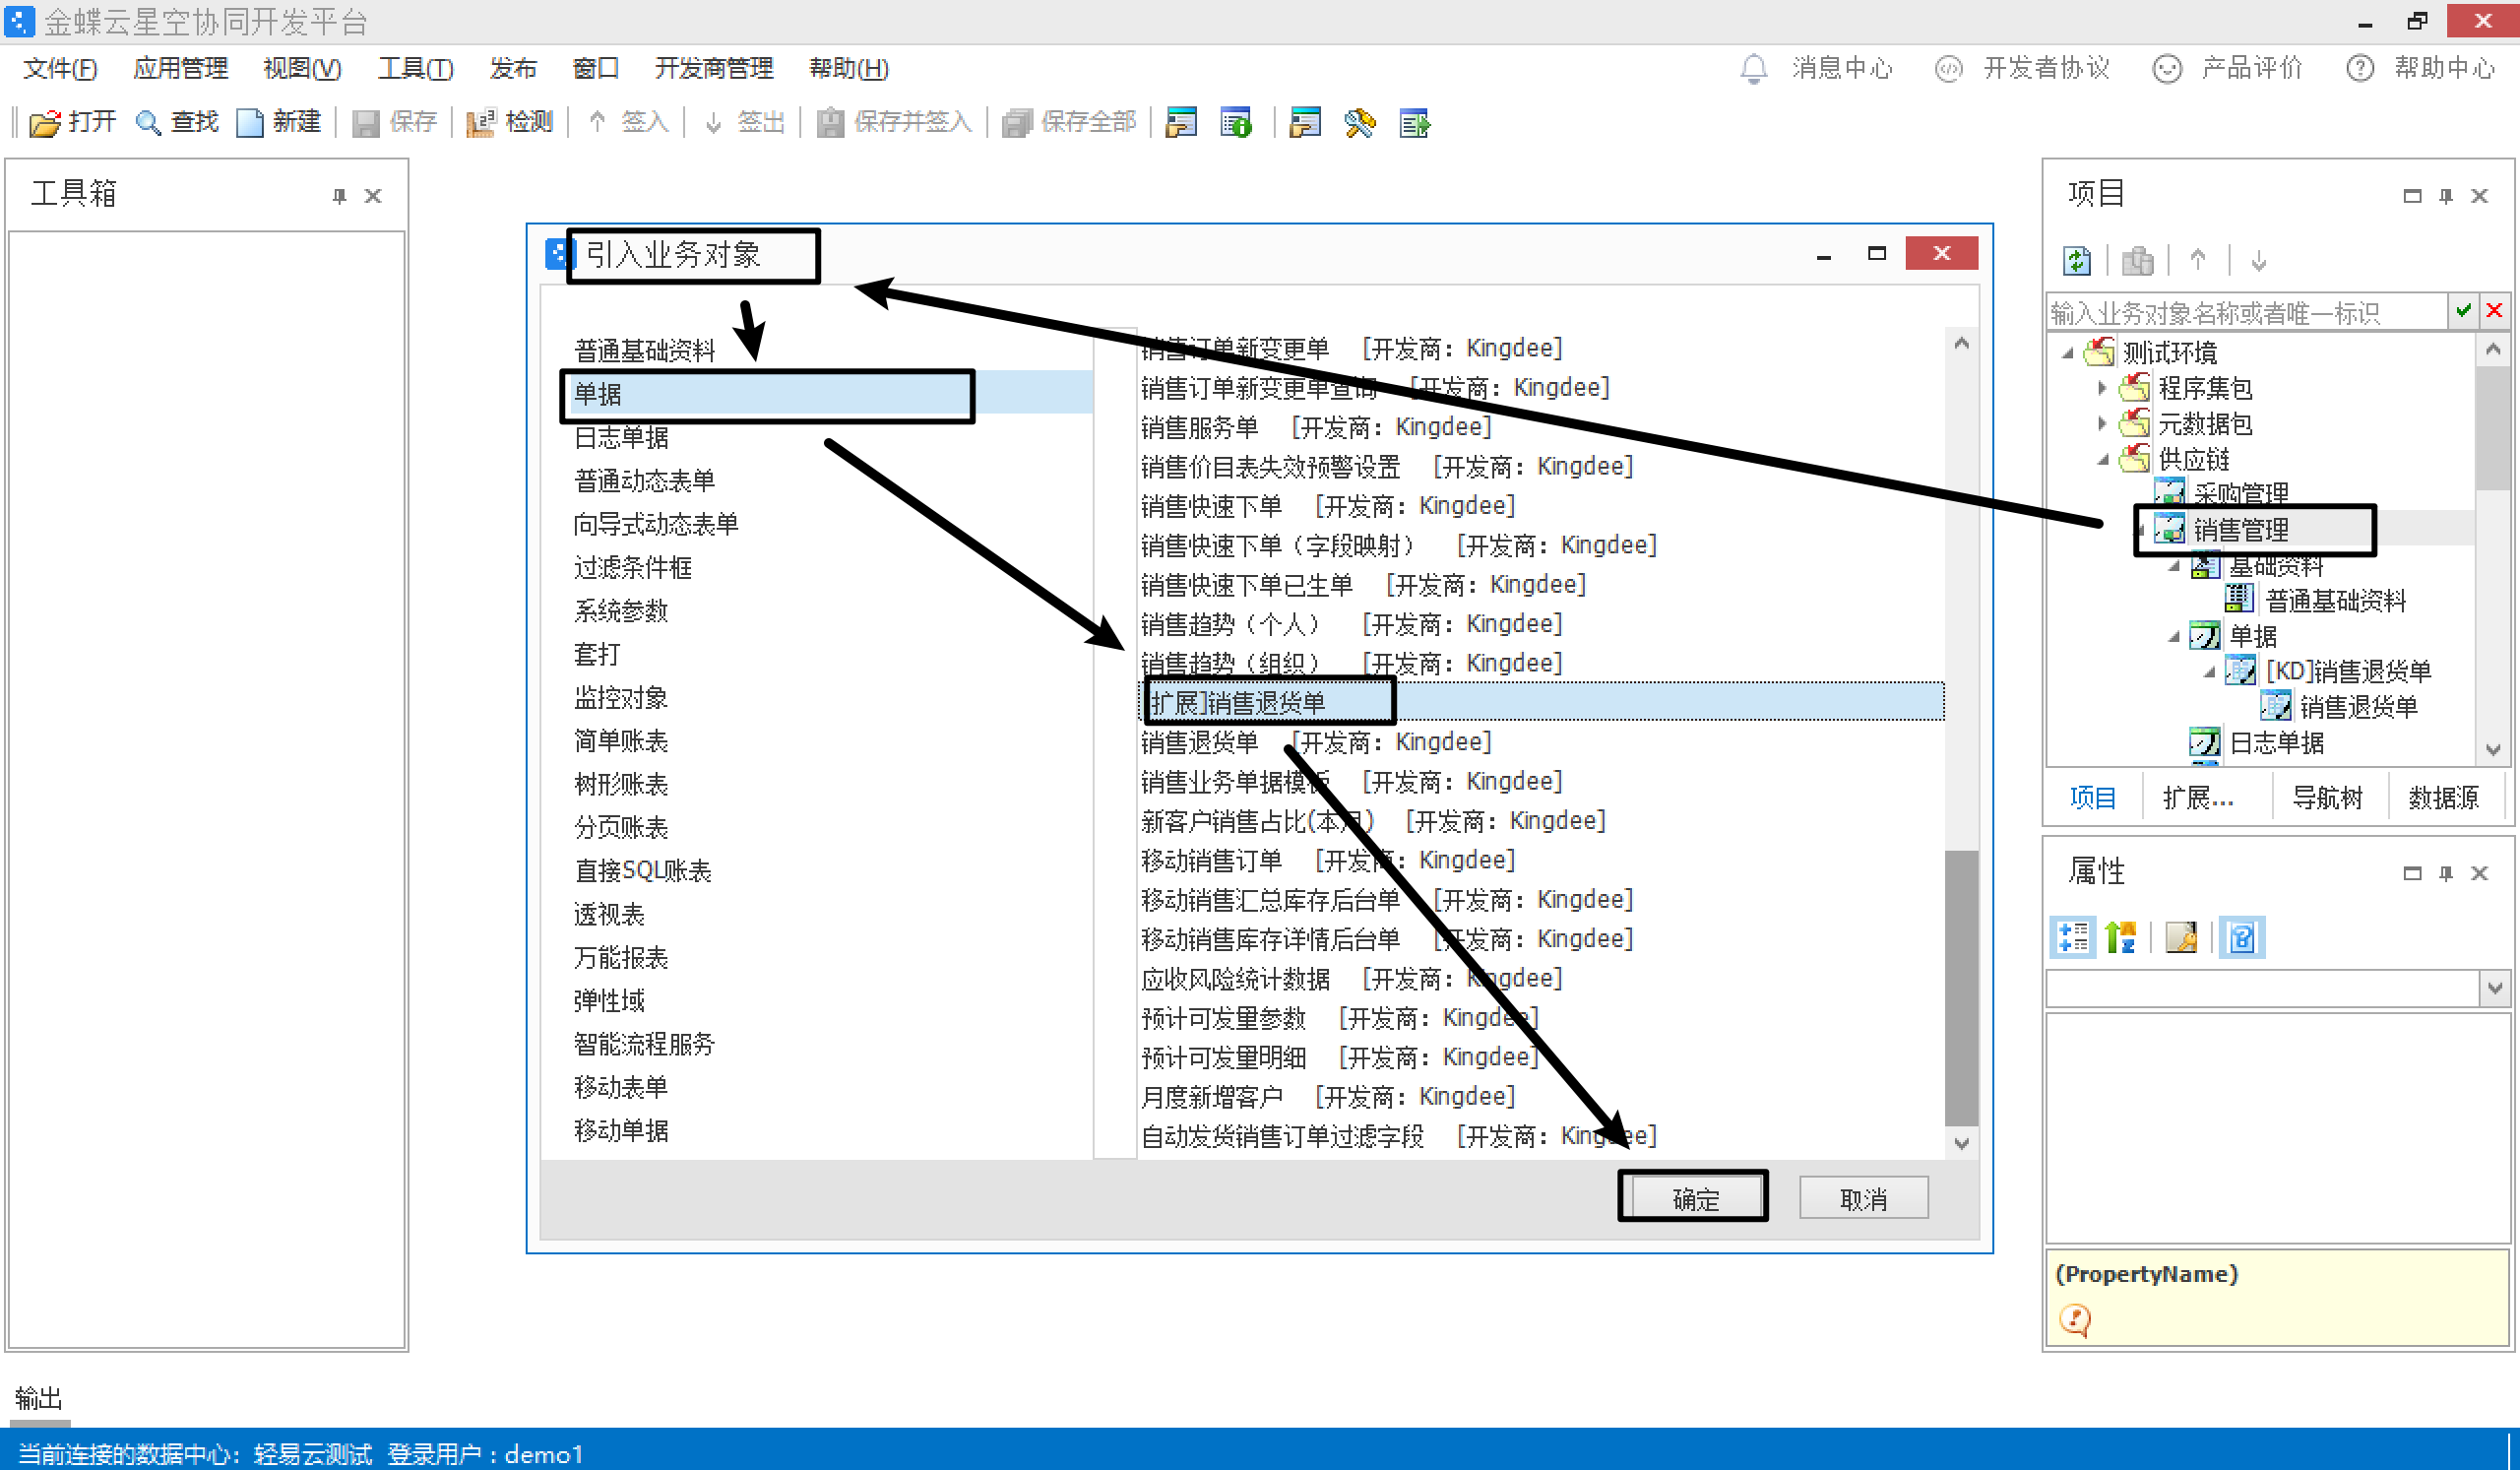Click the 新建 document icon
Screen dimensions: 2520x1470
(x=249, y=123)
